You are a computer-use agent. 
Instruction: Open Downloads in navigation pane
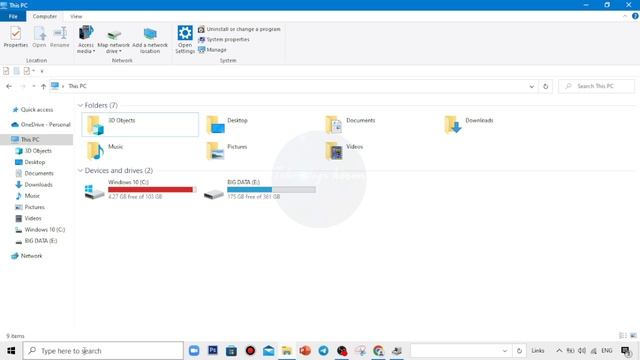(x=38, y=184)
